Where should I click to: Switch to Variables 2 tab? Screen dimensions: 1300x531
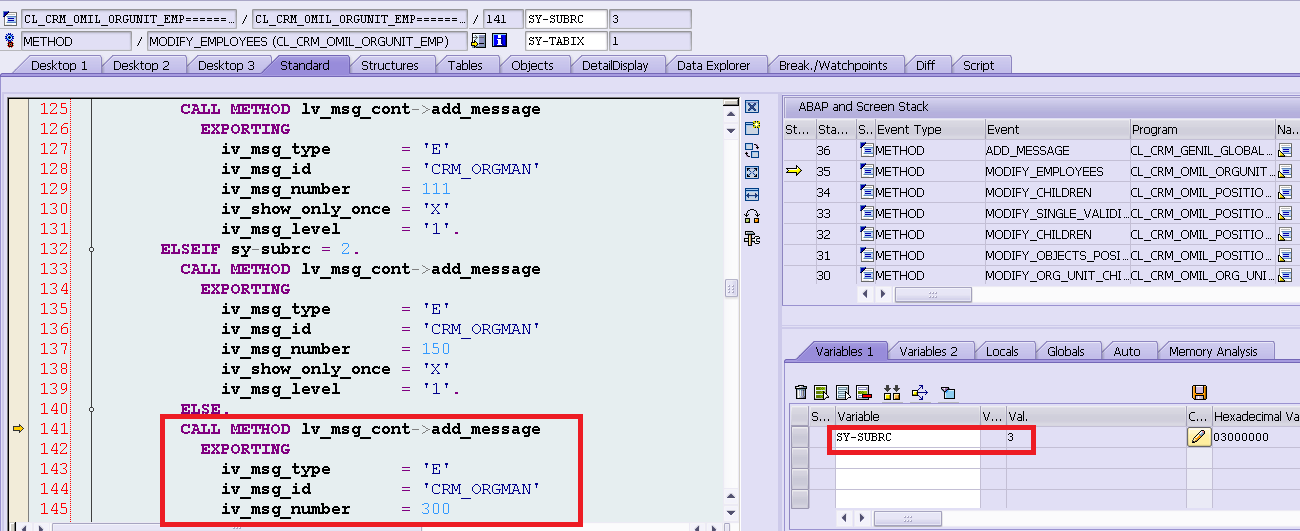pos(928,351)
